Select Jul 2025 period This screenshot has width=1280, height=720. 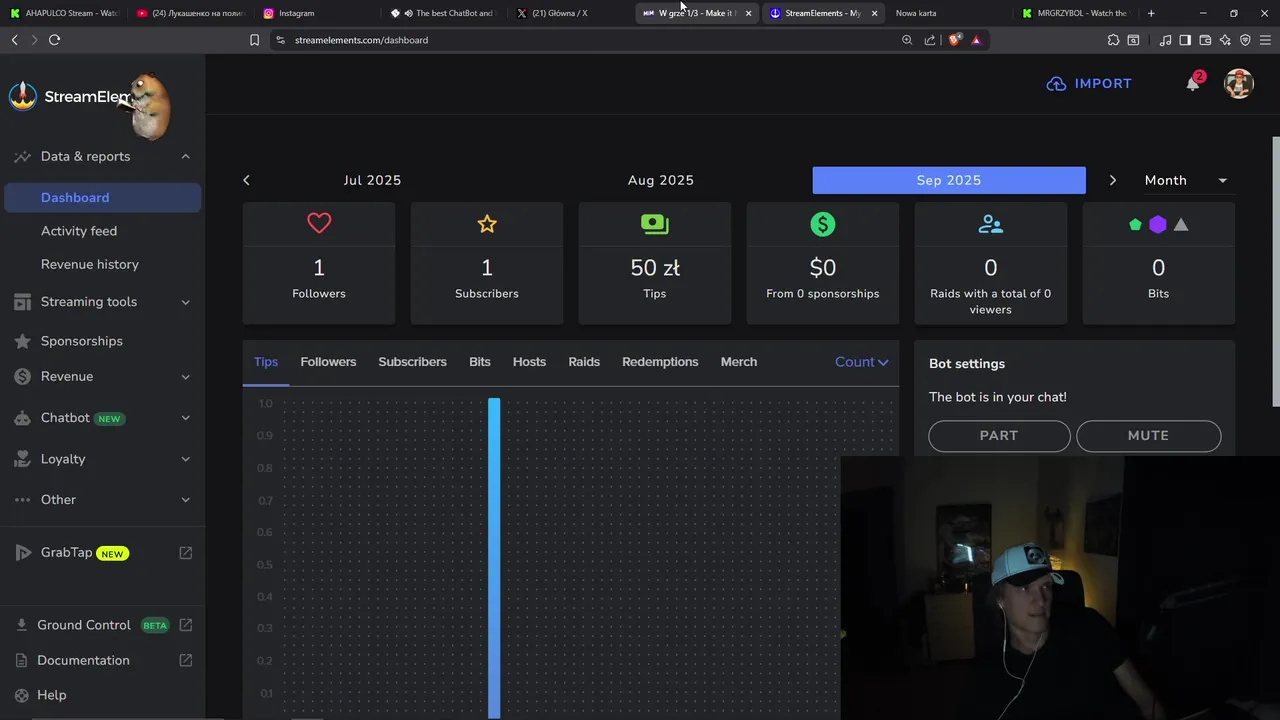(372, 180)
